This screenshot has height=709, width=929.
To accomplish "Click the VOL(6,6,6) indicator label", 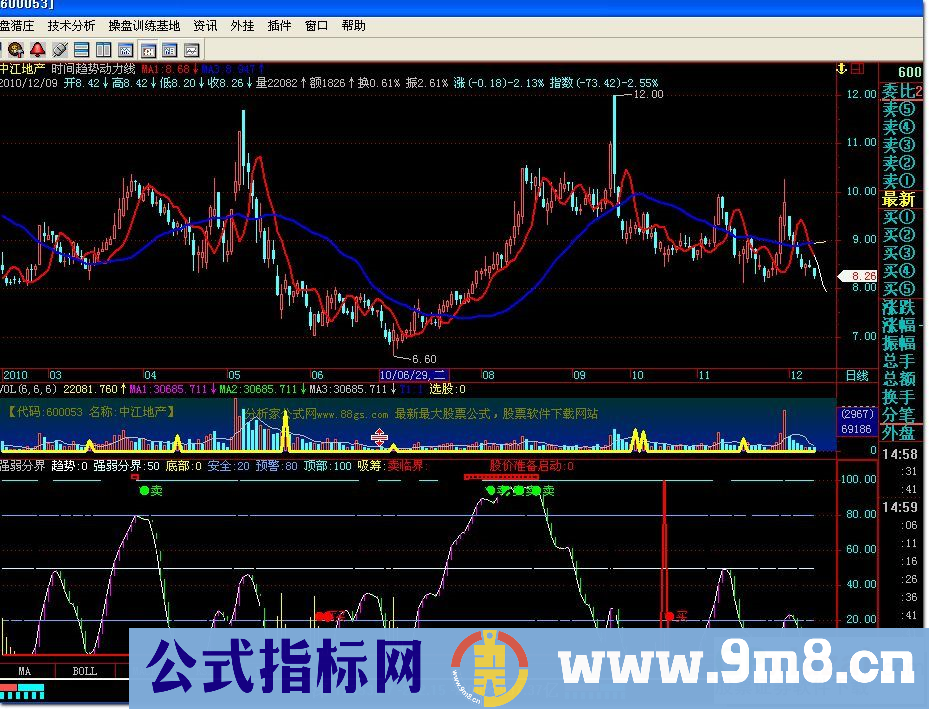I will (28, 389).
